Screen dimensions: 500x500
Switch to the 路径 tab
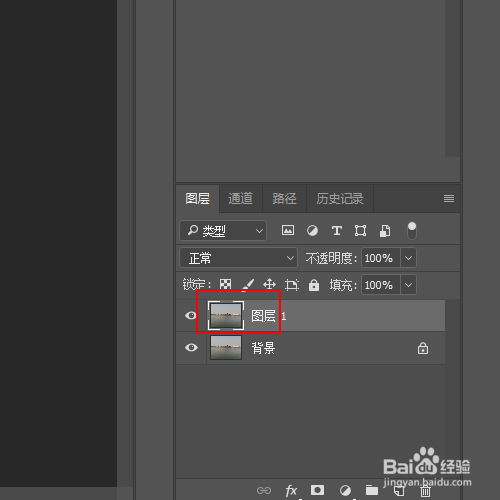click(x=284, y=199)
